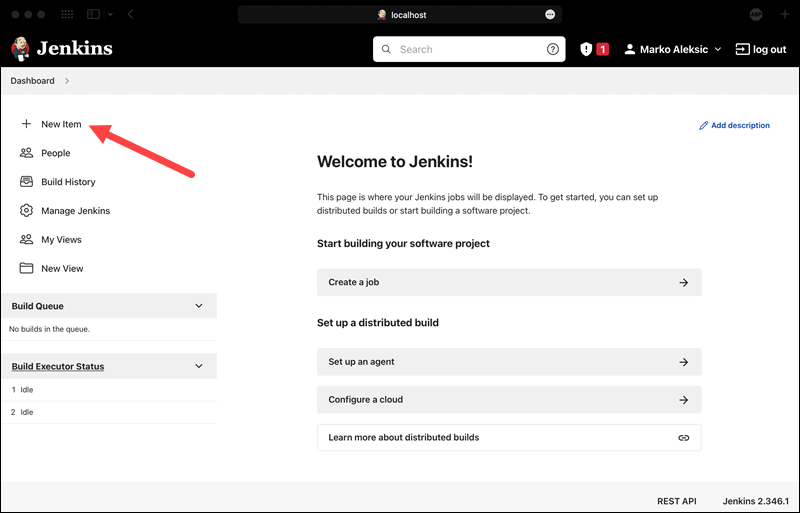Open the sidebar options dropdown arrow in browser toolbar

coord(110,14)
